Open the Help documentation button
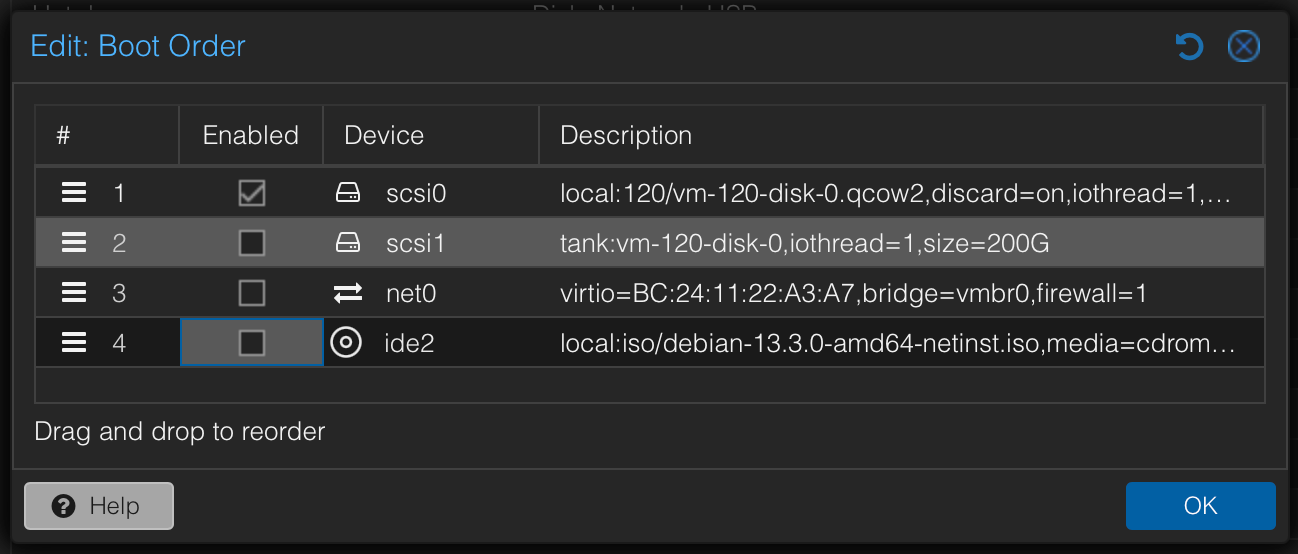Image resolution: width=1298 pixels, height=554 pixels. tap(99, 506)
